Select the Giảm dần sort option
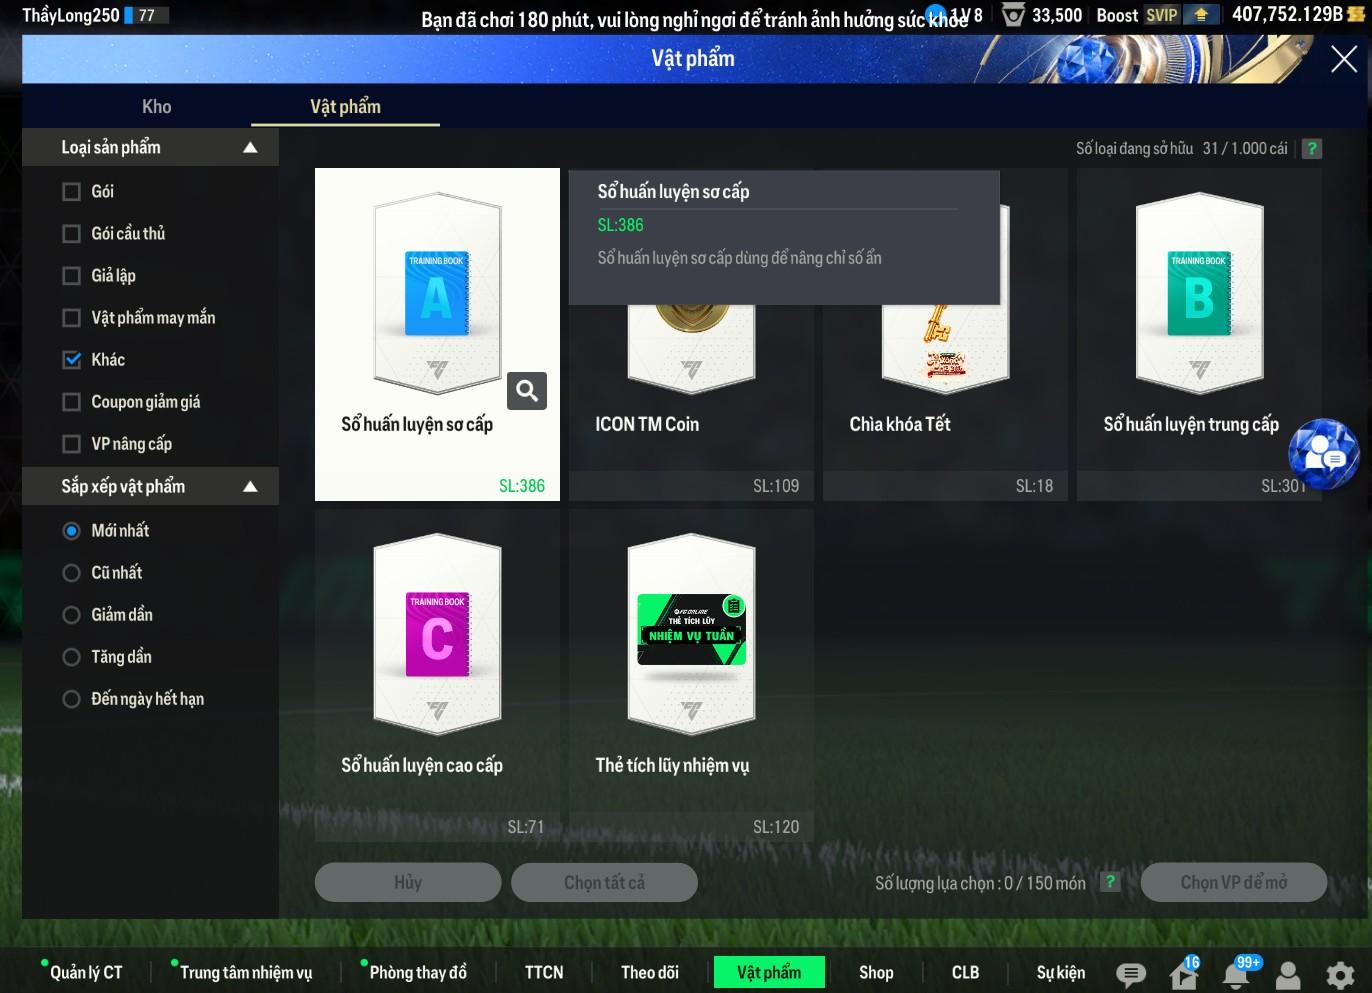1372x993 pixels. [72, 615]
